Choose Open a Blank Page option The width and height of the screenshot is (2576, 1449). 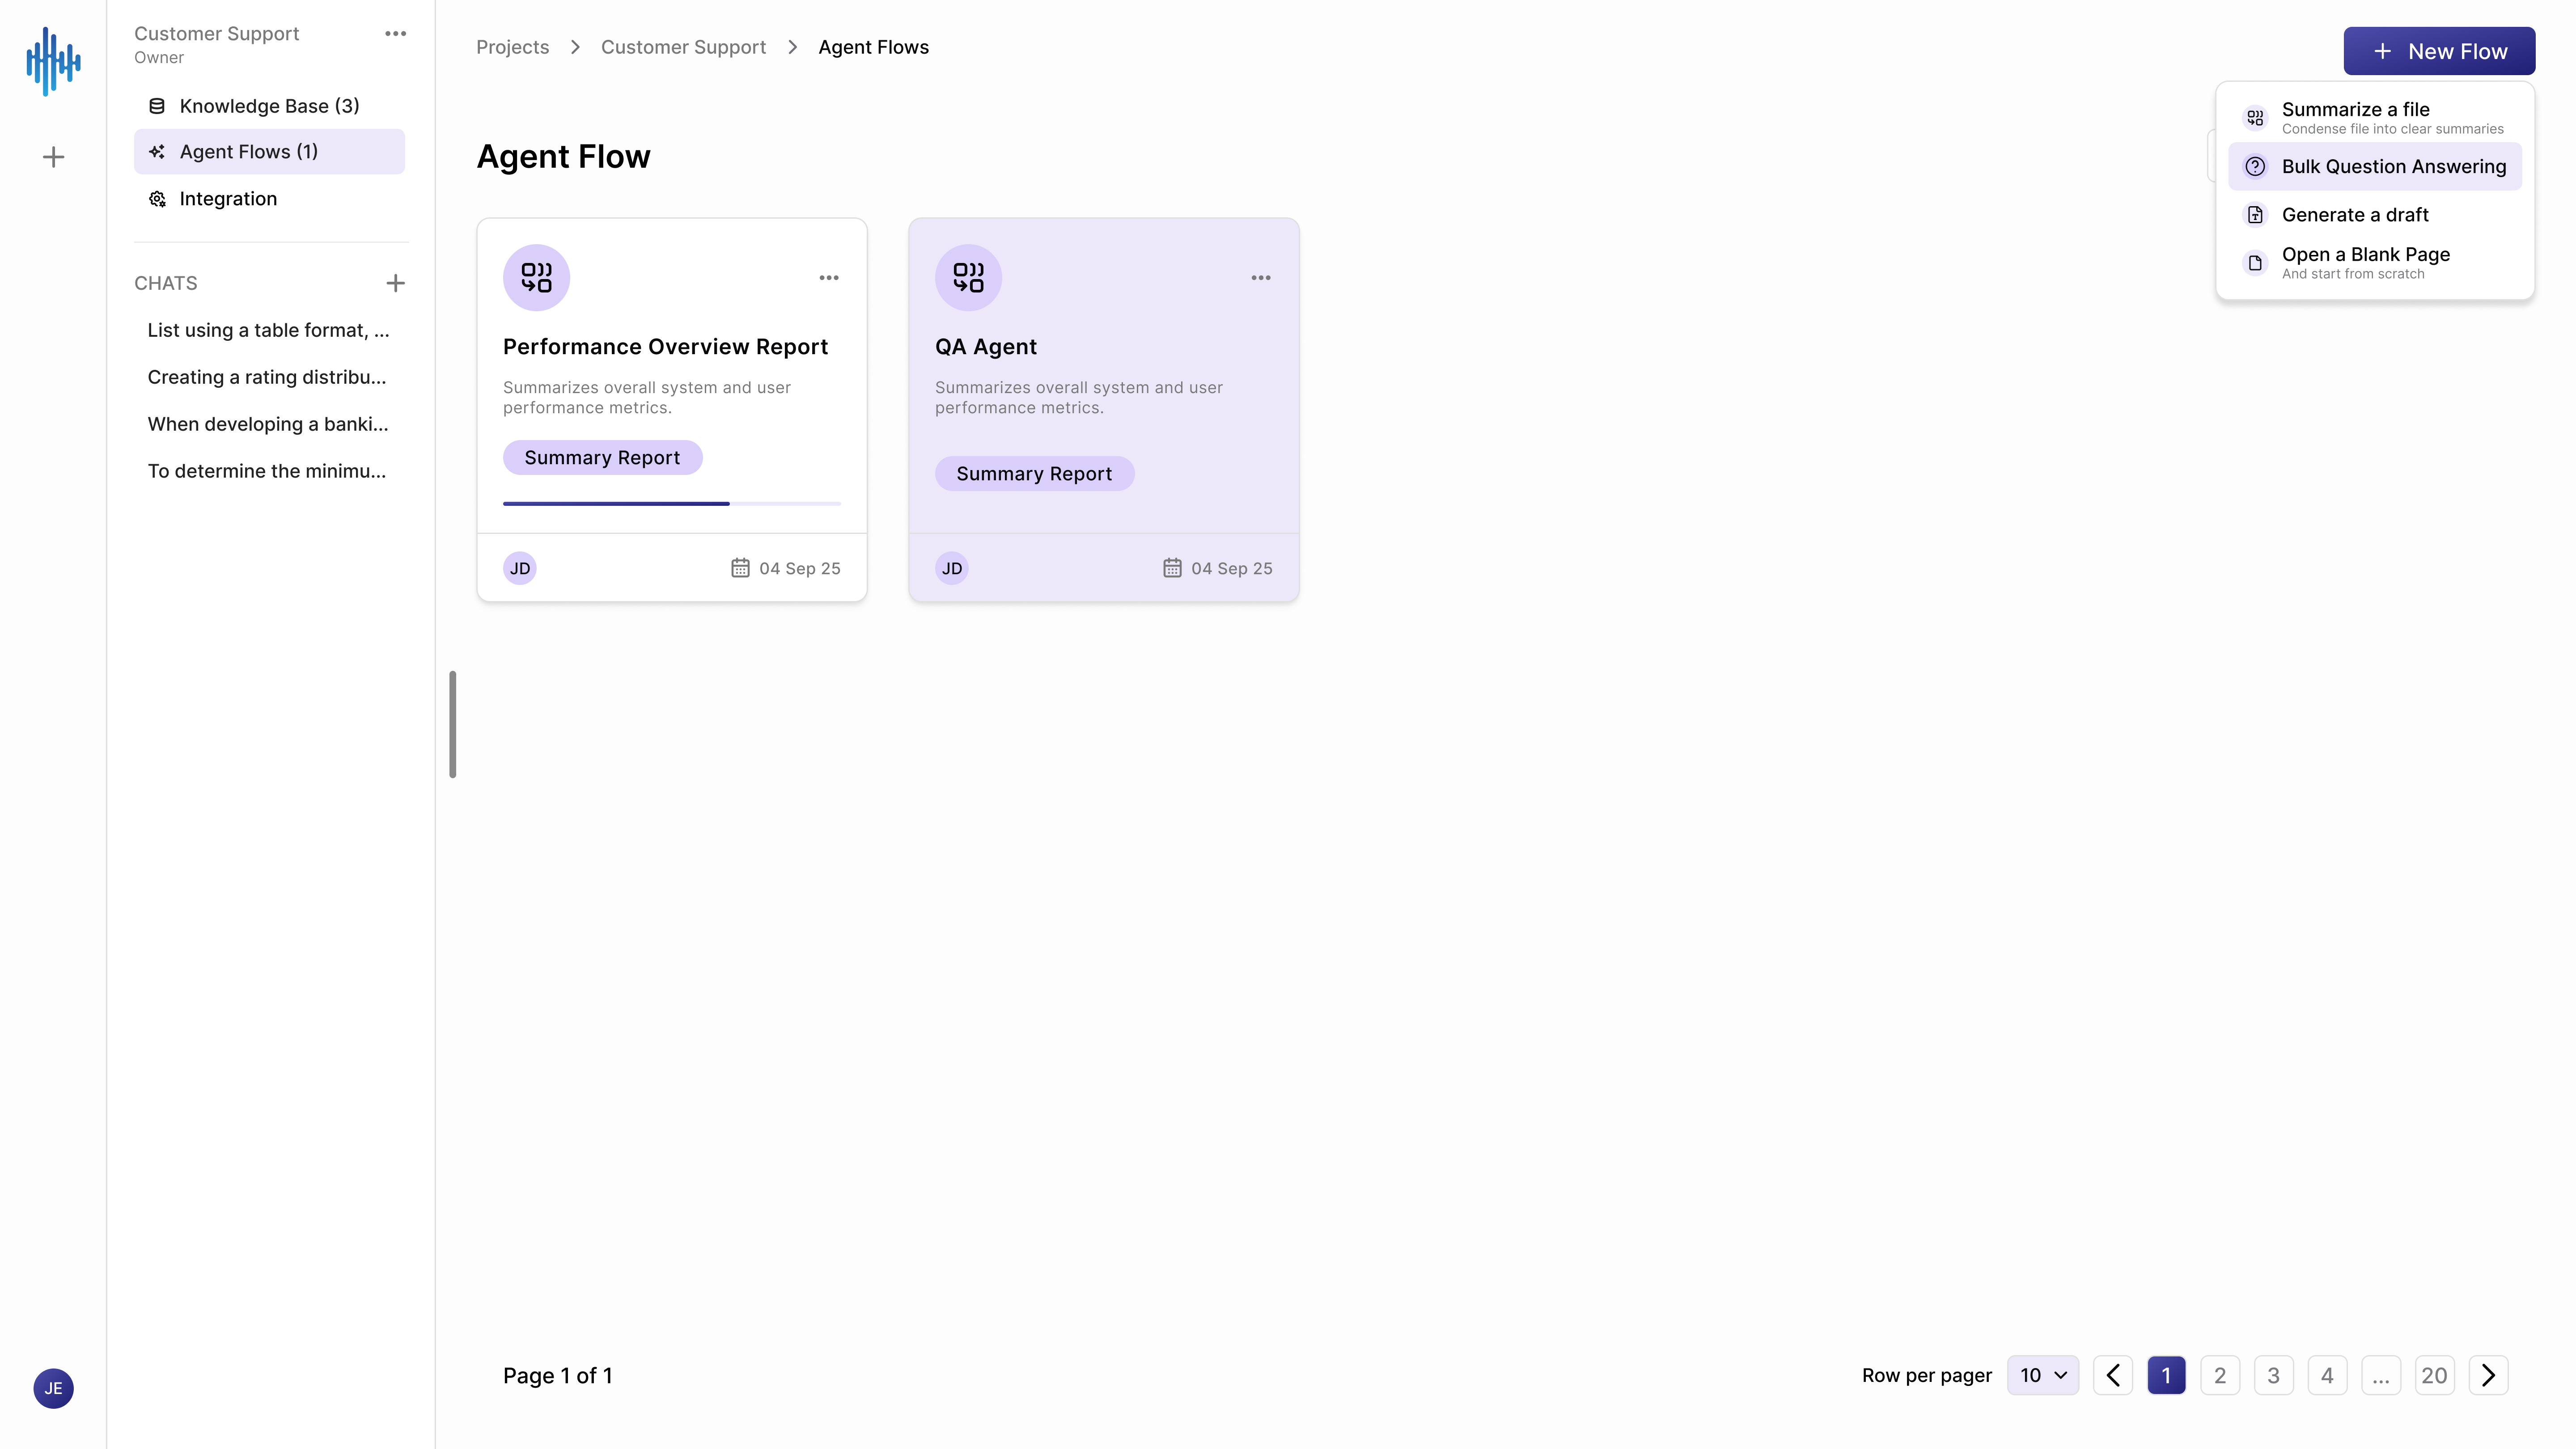pyautogui.click(x=2375, y=263)
